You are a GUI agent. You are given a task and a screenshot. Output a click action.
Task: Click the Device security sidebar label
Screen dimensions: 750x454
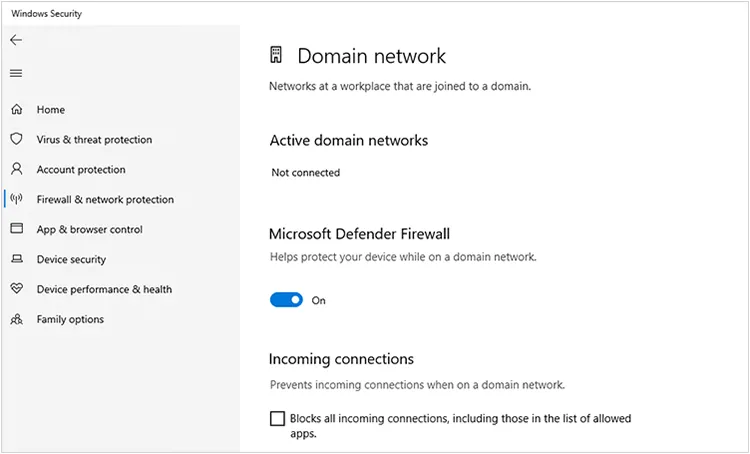(x=71, y=260)
